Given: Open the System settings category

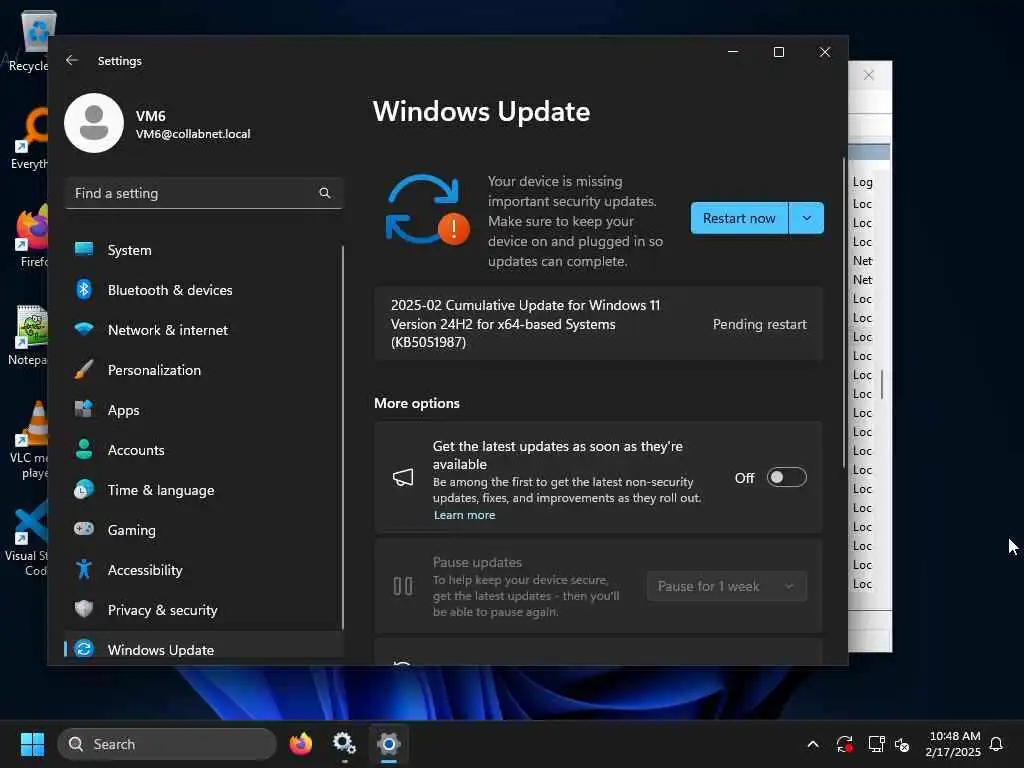Looking at the screenshot, I should (x=204, y=249).
